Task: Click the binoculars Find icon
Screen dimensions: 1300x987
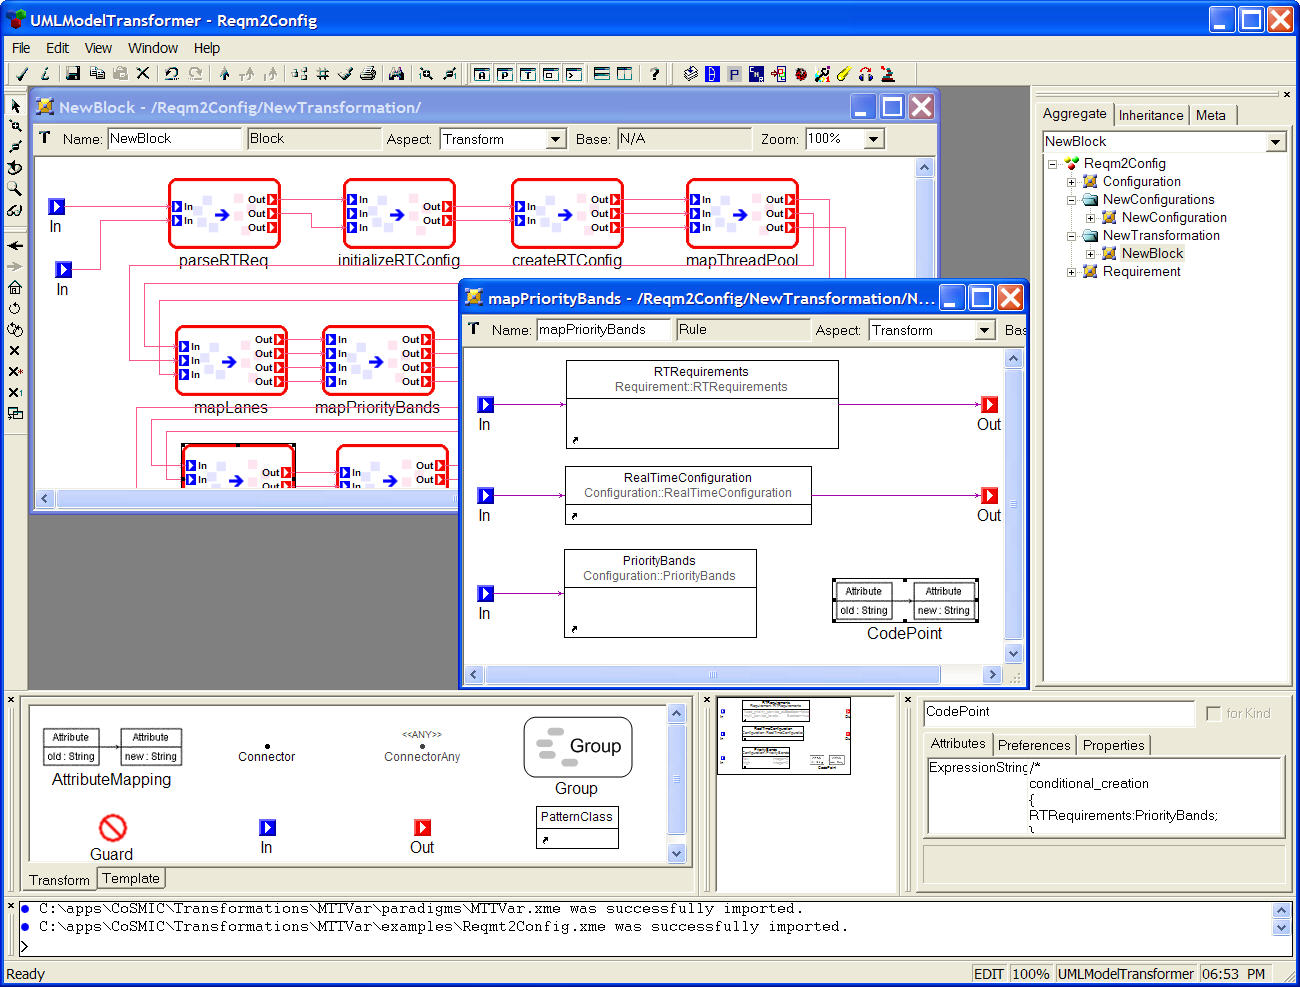Action: click(396, 74)
